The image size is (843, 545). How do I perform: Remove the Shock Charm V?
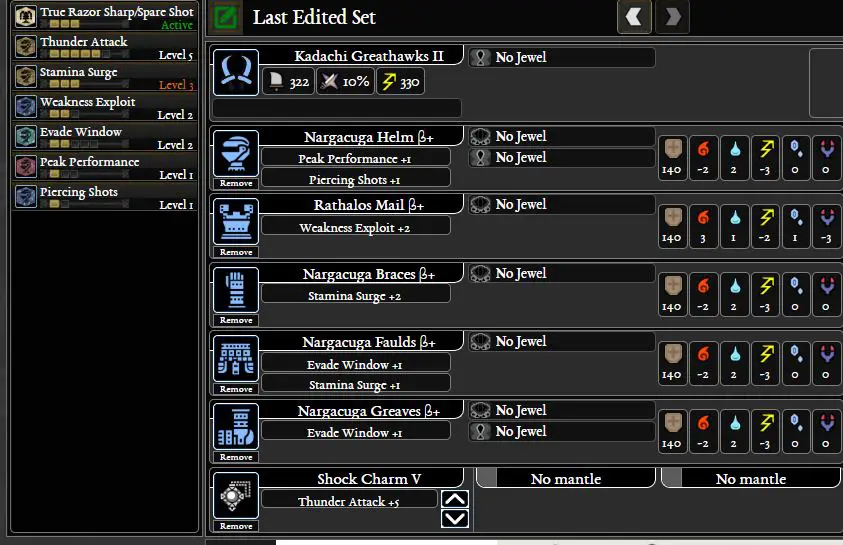[236, 526]
